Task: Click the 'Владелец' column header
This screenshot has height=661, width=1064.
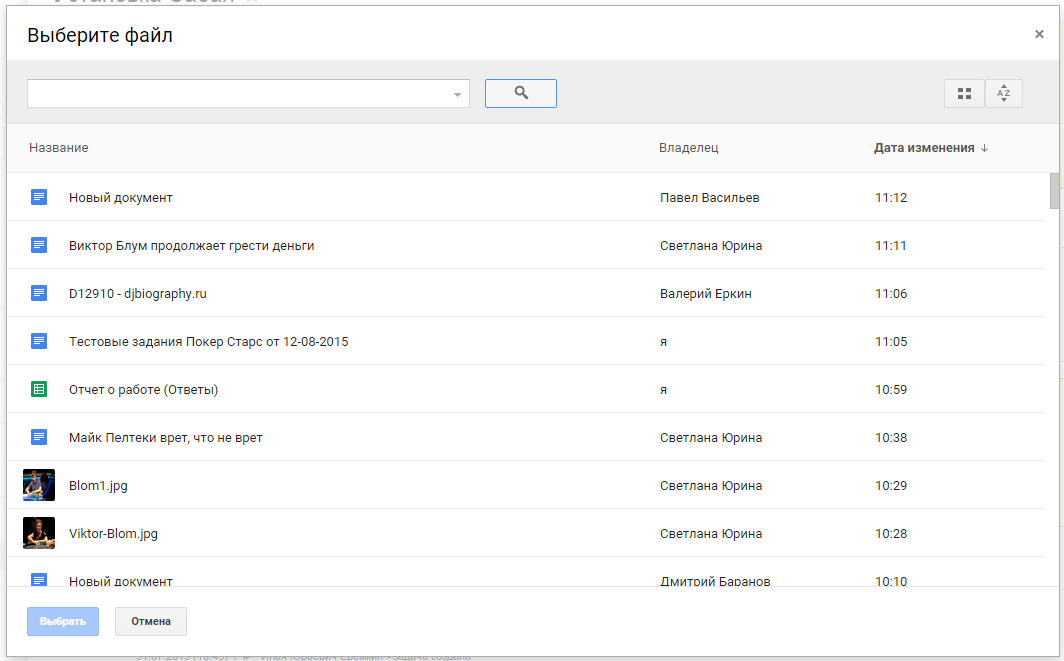Action: click(688, 148)
